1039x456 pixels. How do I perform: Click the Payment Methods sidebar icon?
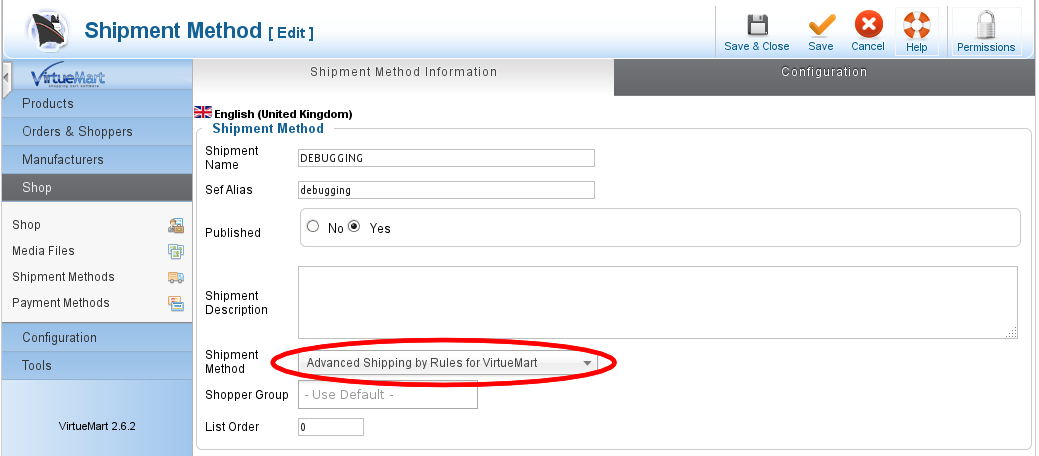[x=176, y=303]
